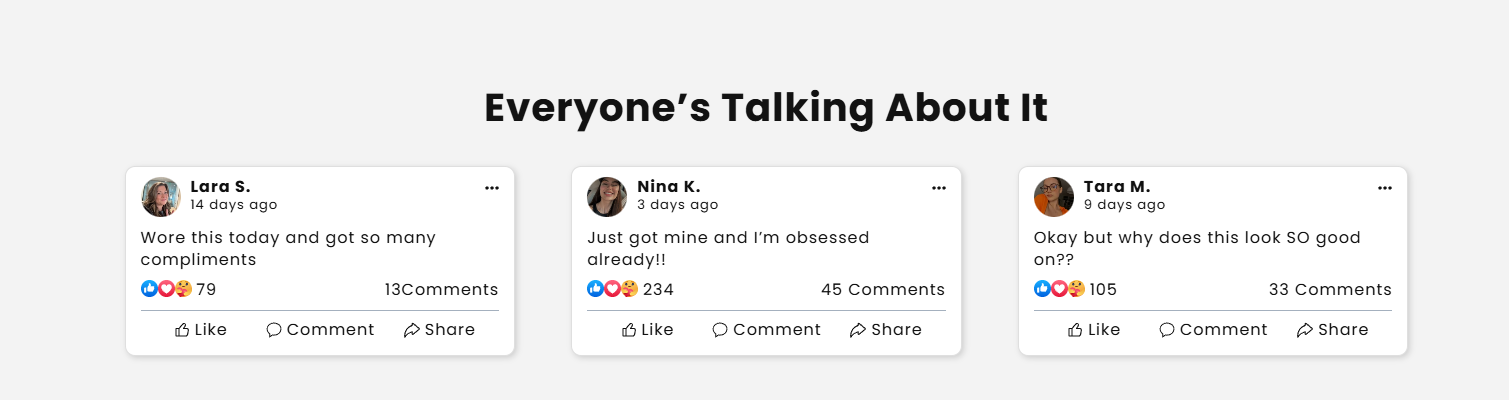This screenshot has height=400, width=1509.
Task: Open the three-dot menu on Lara S. post
Action: click(491, 188)
